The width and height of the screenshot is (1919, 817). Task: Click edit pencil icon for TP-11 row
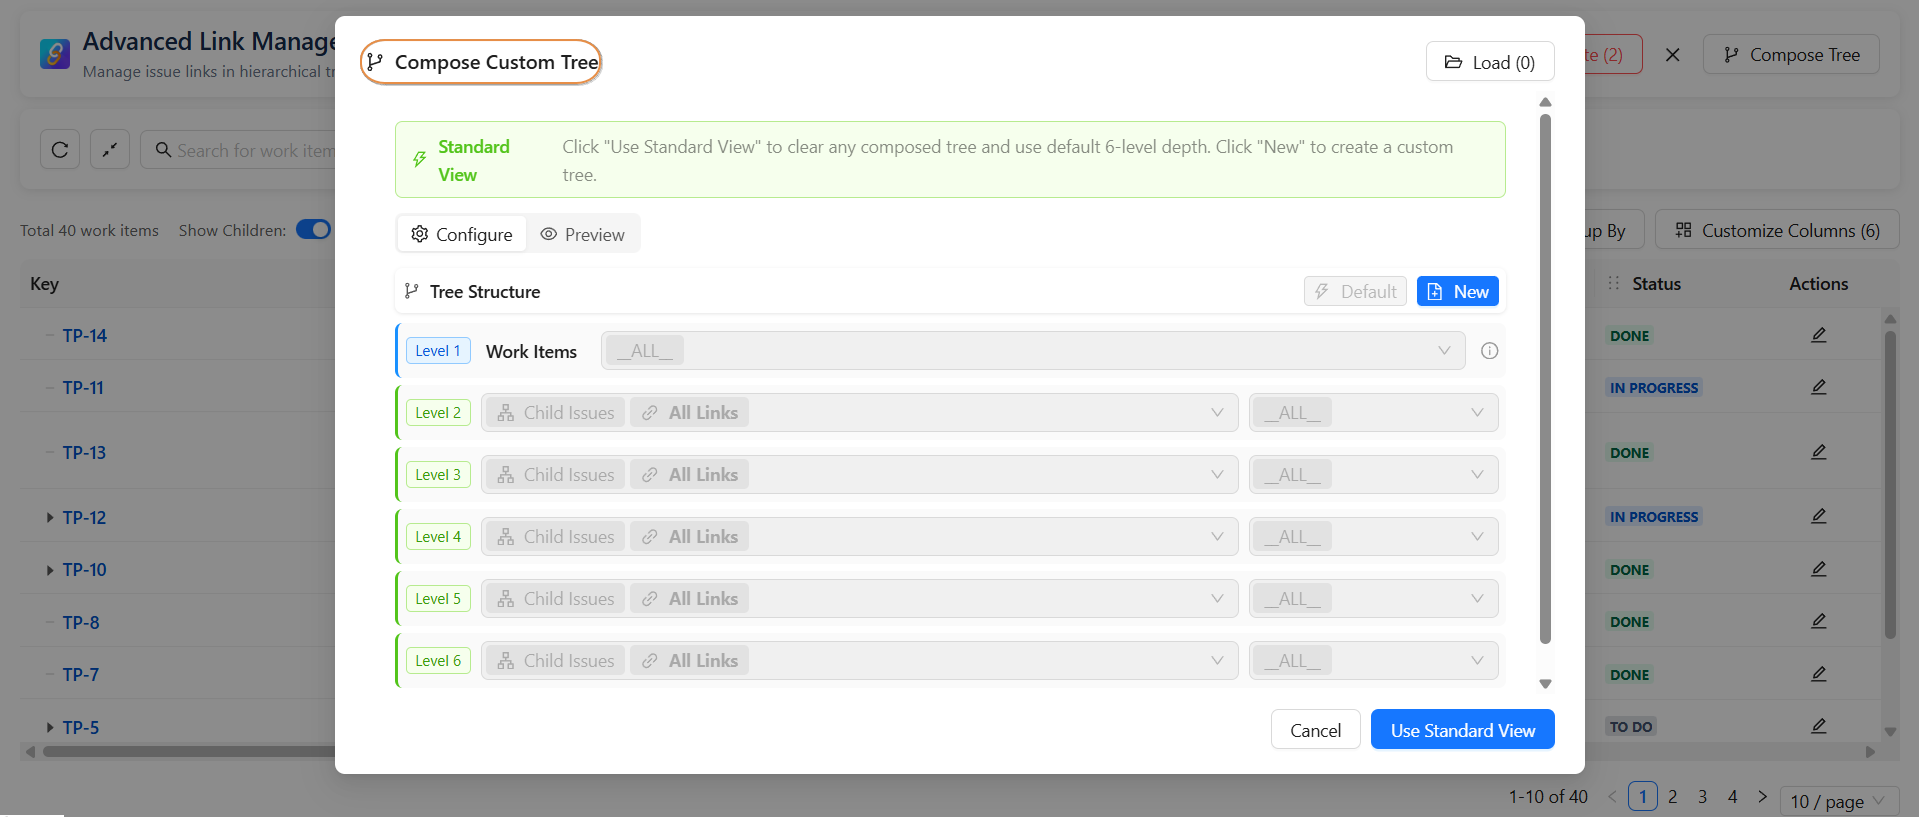click(x=1818, y=387)
